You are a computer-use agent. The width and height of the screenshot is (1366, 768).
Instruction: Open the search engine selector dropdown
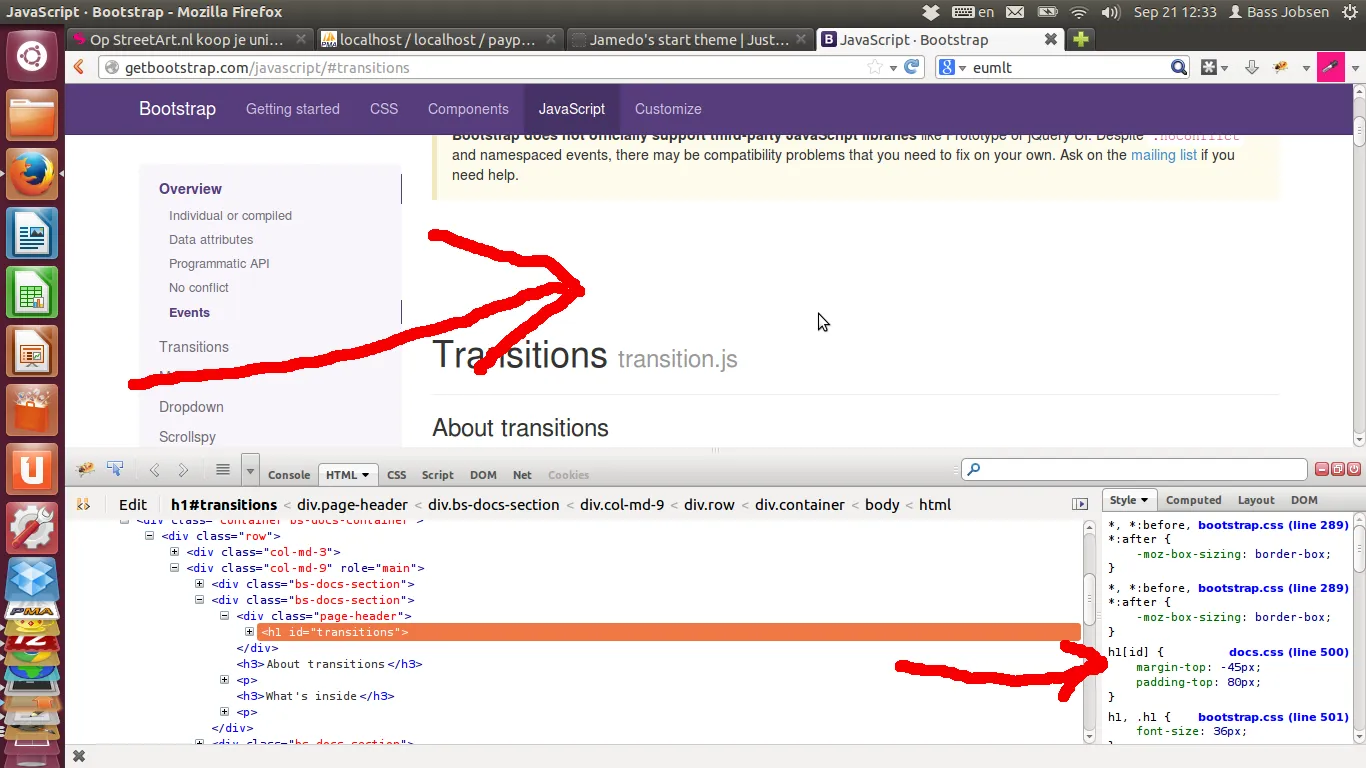(954, 68)
